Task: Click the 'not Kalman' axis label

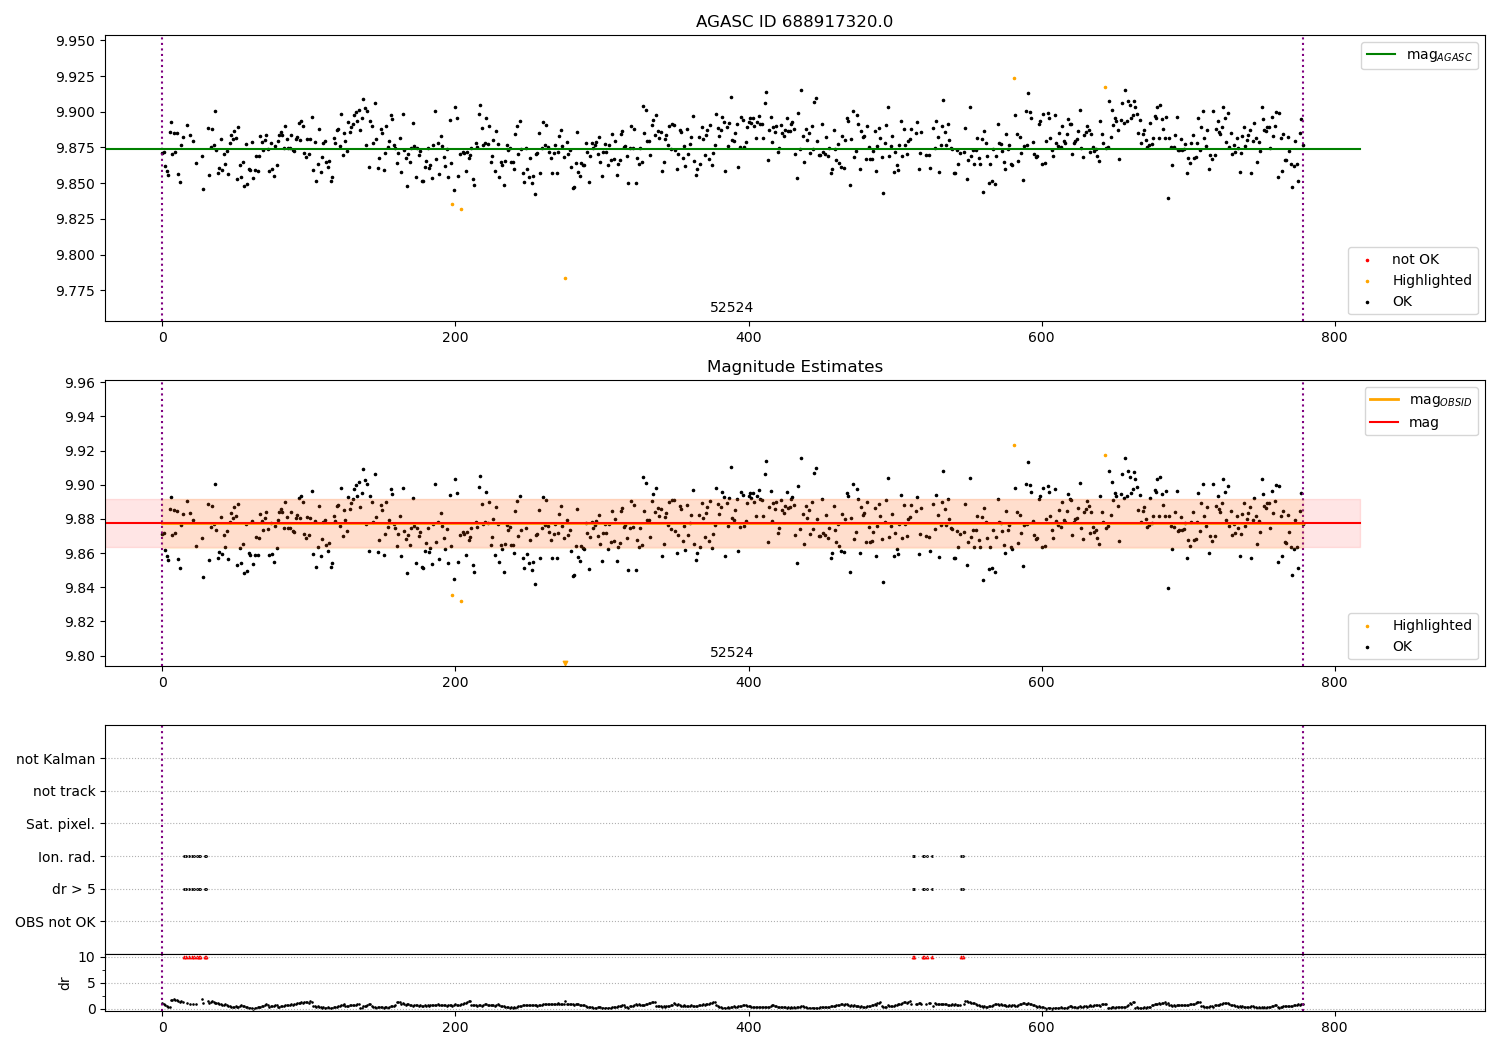Action: (56, 759)
